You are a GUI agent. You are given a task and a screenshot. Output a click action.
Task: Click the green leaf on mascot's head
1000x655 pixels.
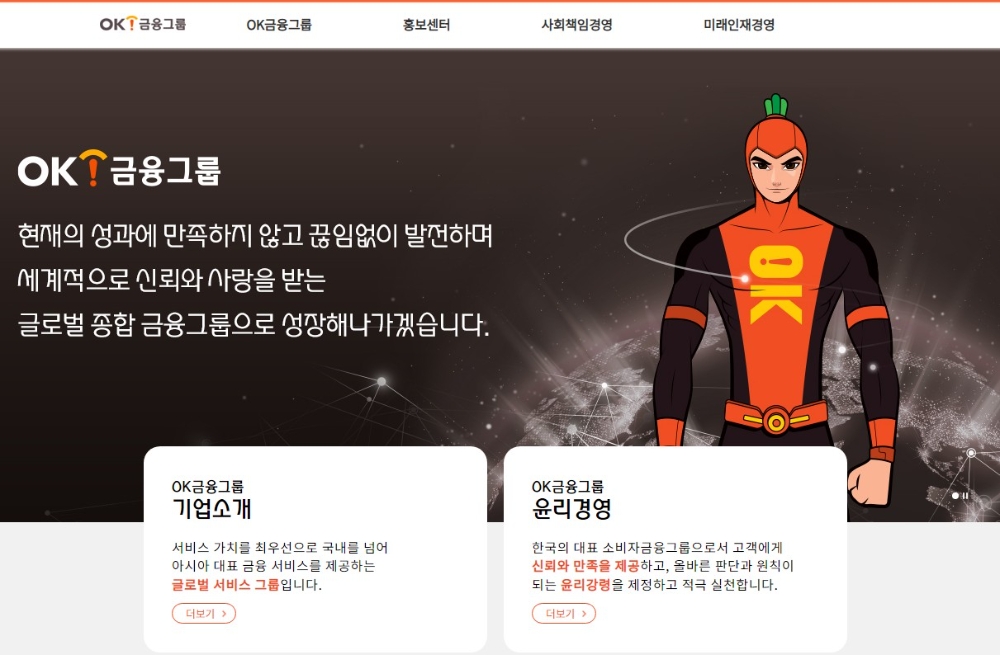pos(776,105)
